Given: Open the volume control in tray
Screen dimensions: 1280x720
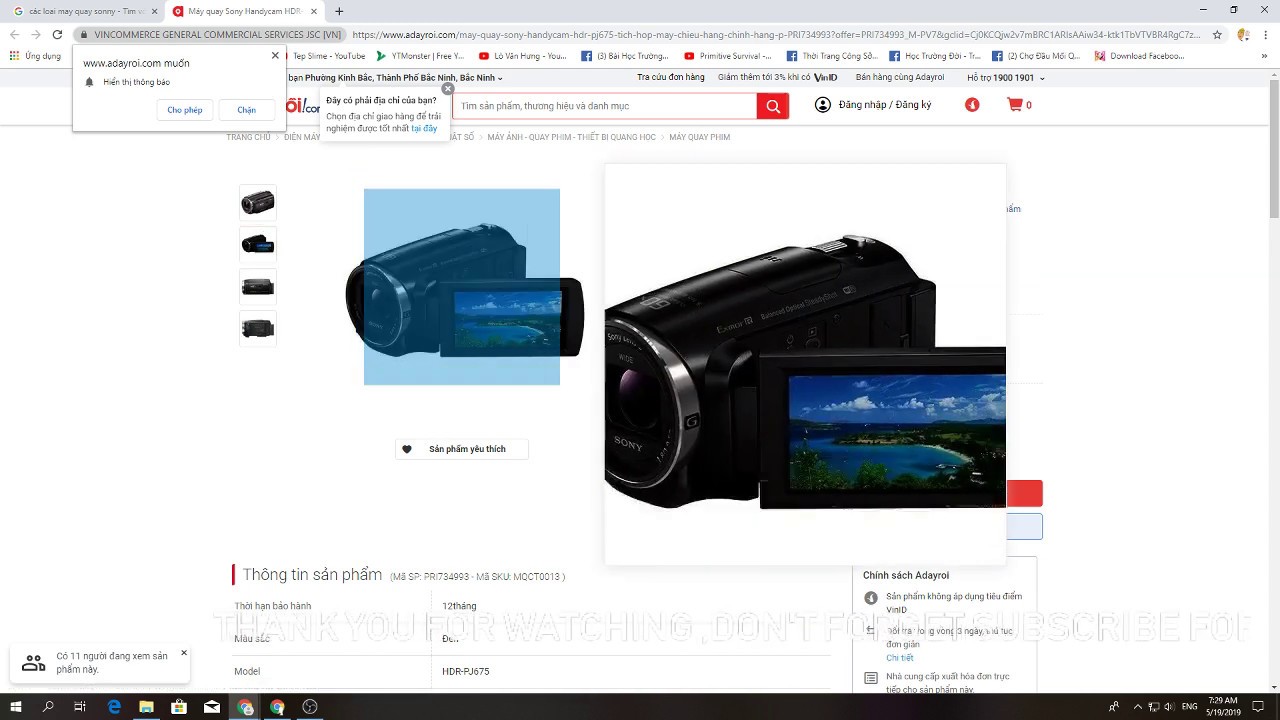Looking at the screenshot, I should coord(1169,707).
